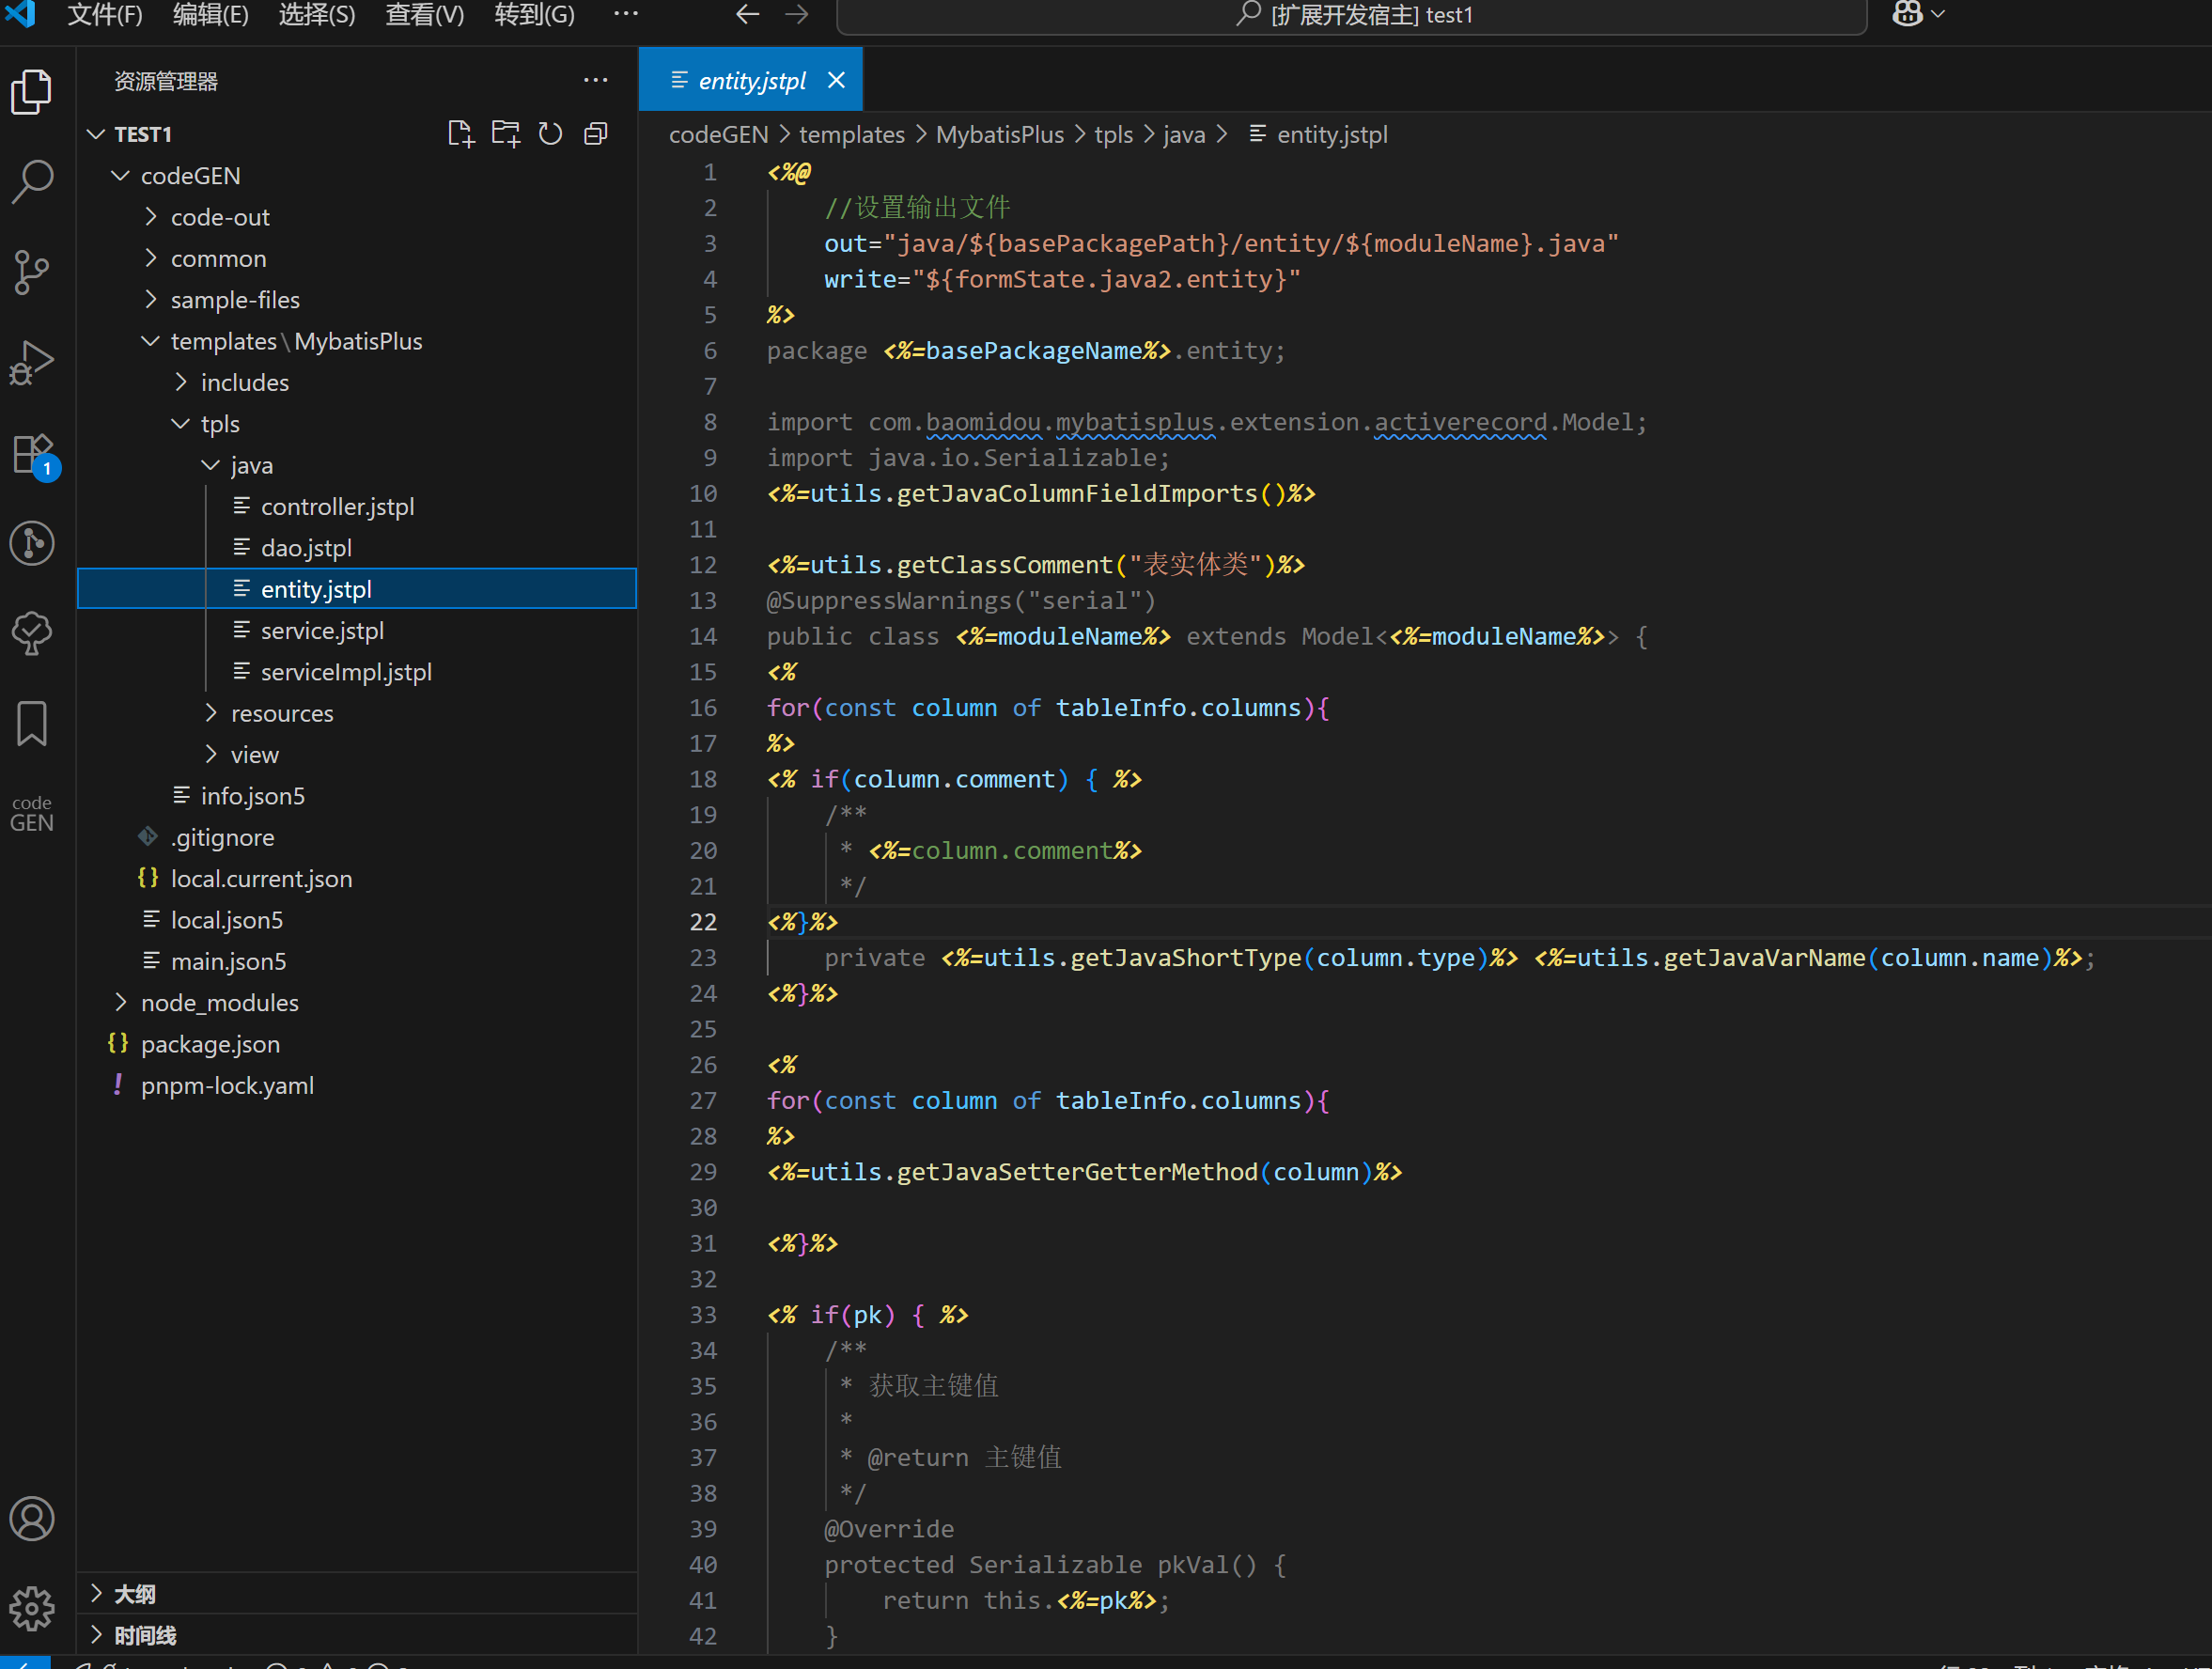Open the Search view in activity bar

tap(32, 182)
